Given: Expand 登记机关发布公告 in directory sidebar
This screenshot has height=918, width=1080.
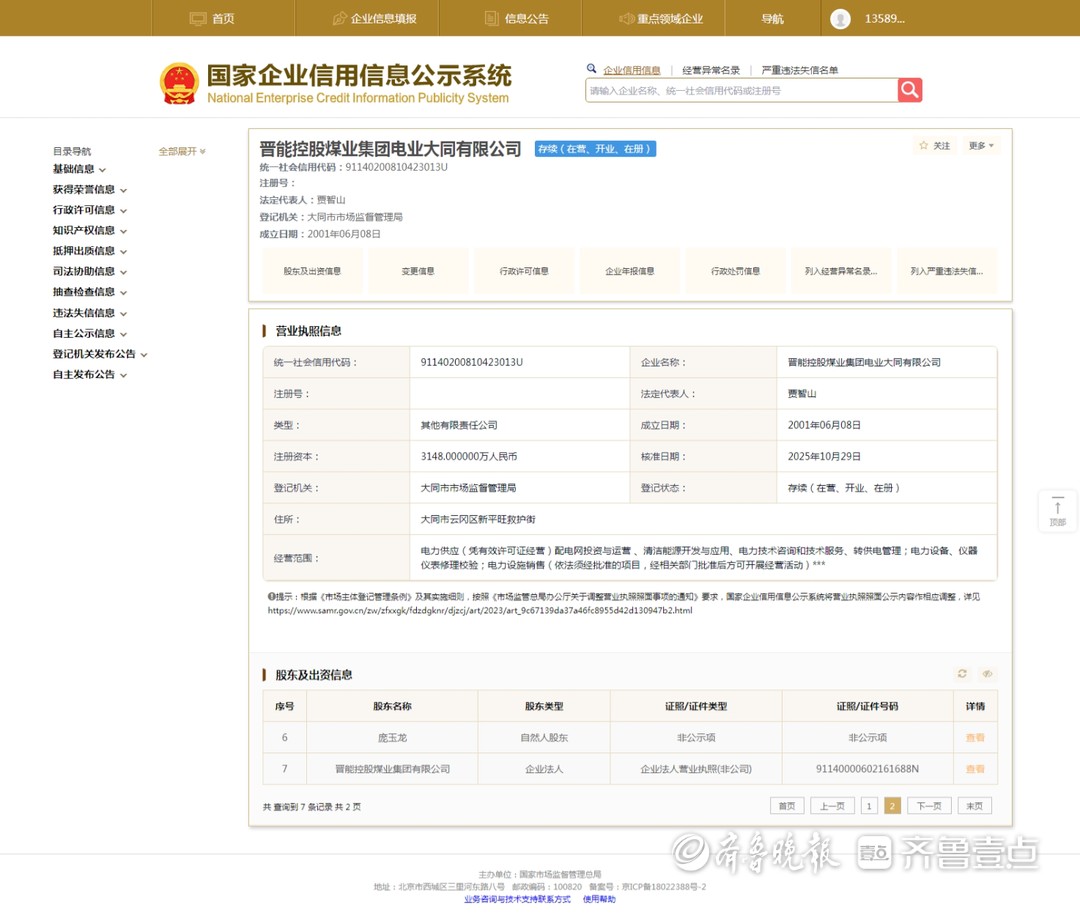Looking at the screenshot, I should point(100,354).
